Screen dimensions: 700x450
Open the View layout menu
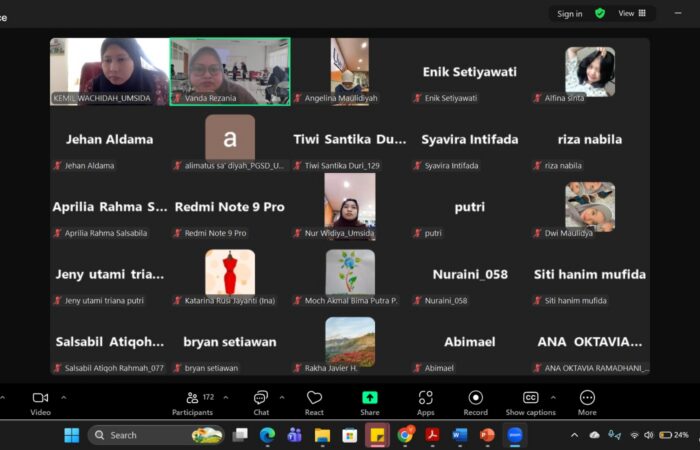[x=632, y=13]
